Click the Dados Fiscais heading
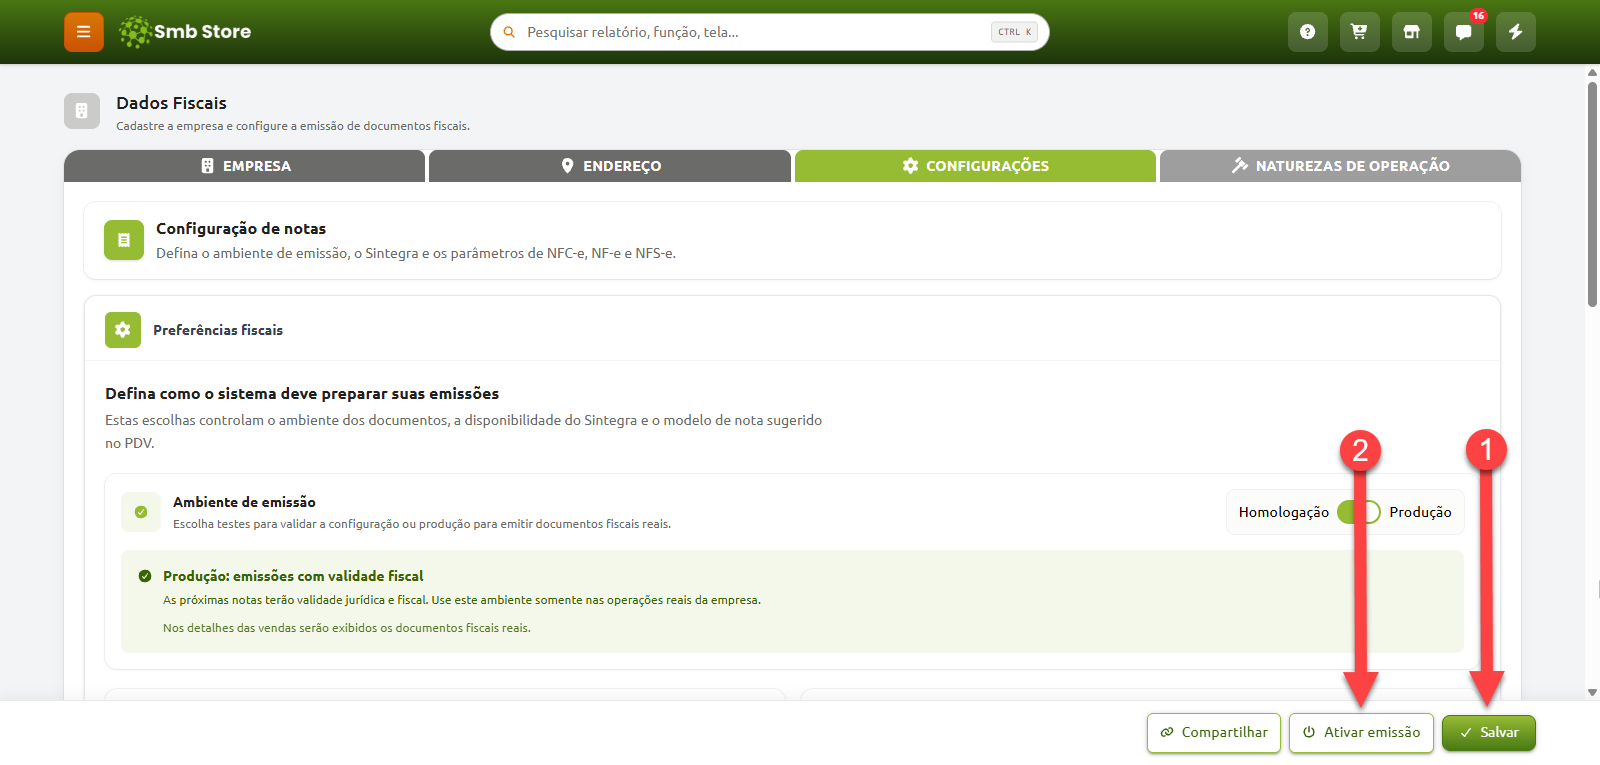This screenshot has width=1600, height=765. tap(171, 103)
